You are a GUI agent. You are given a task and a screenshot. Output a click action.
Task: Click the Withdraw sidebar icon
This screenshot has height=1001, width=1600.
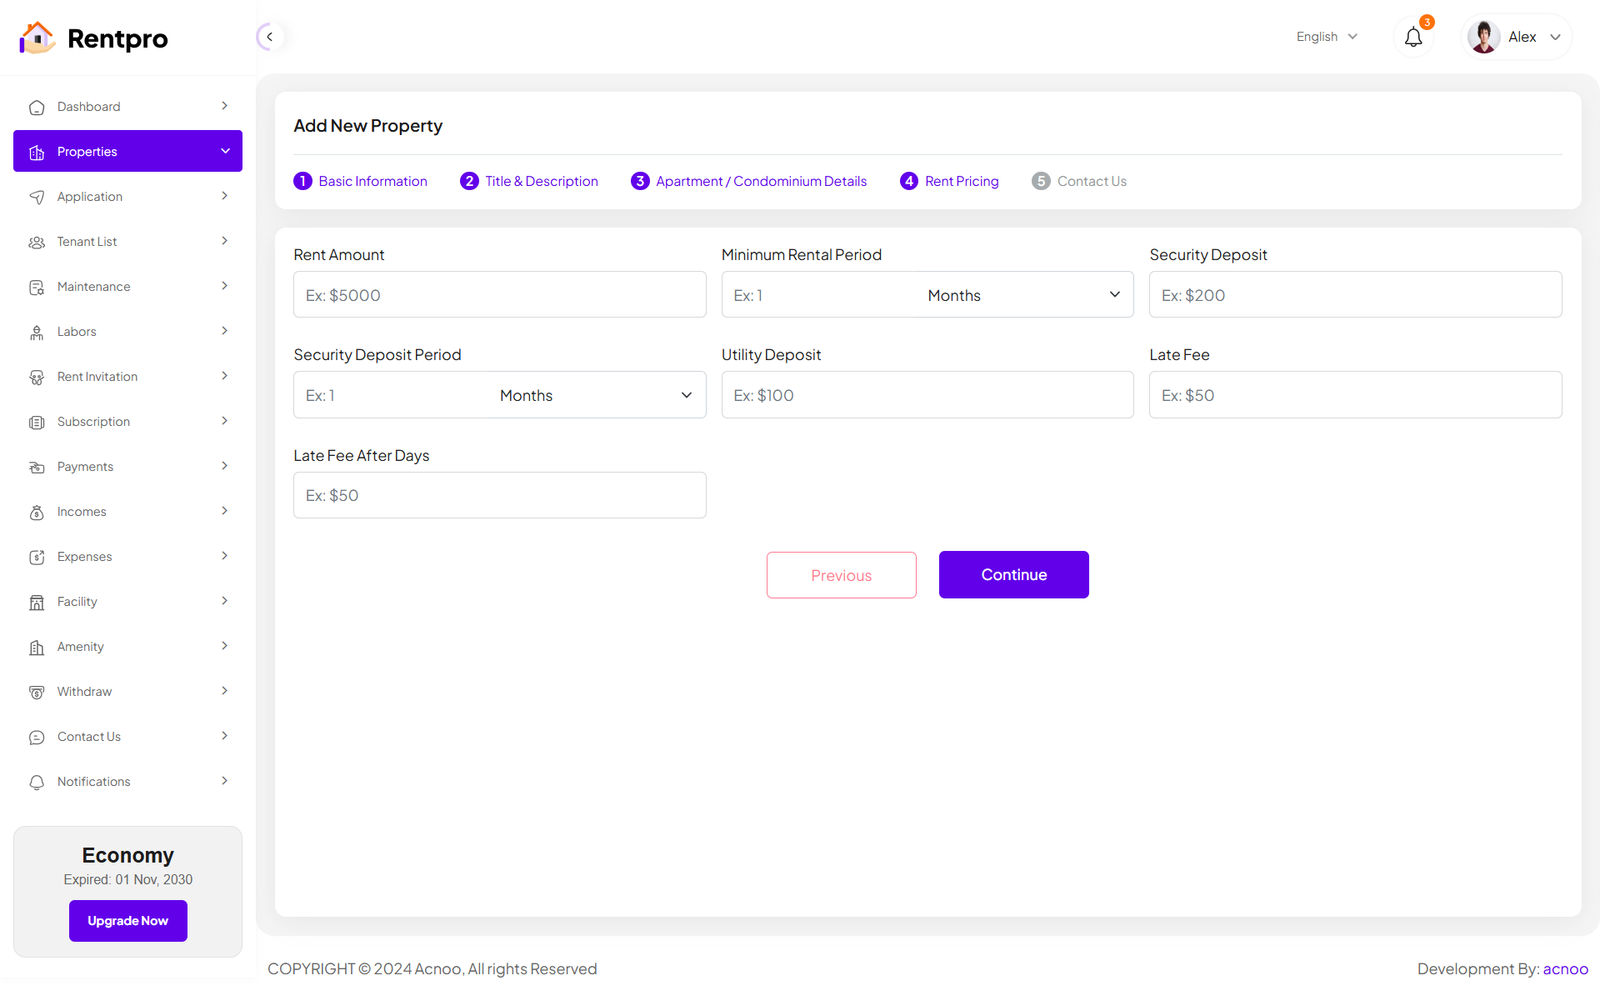point(37,692)
